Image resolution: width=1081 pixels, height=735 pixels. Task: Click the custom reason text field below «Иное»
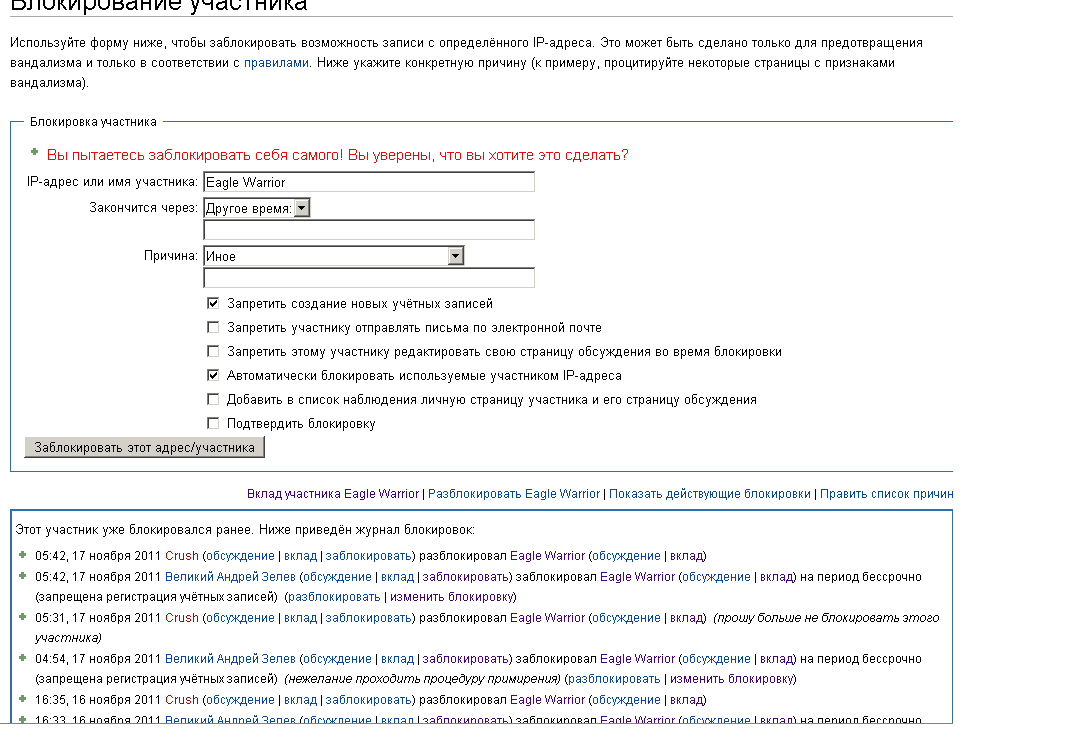[x=369, y=278]
